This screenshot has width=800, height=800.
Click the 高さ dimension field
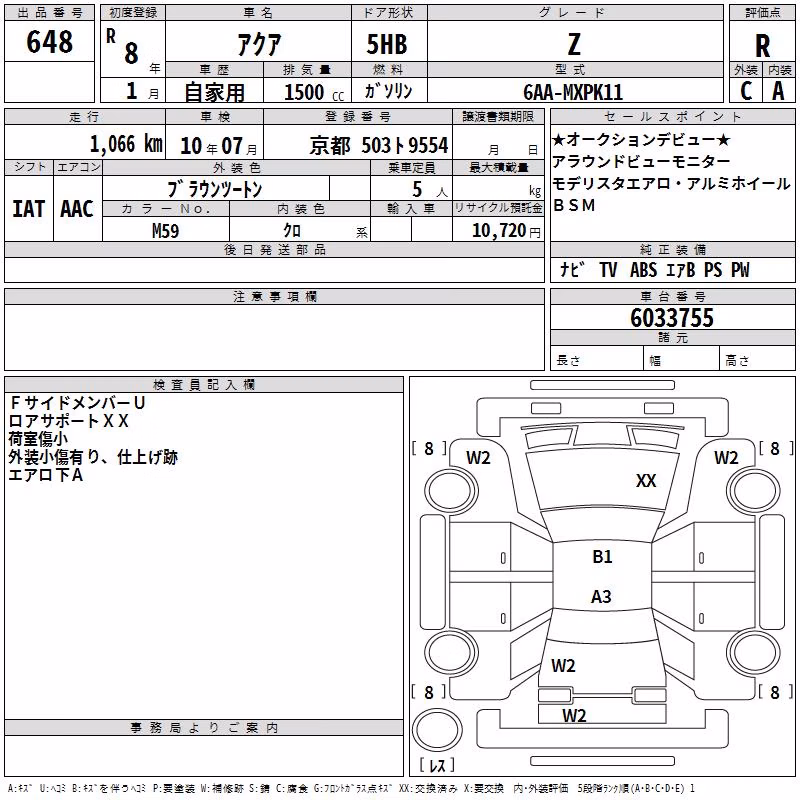(758, 359)
